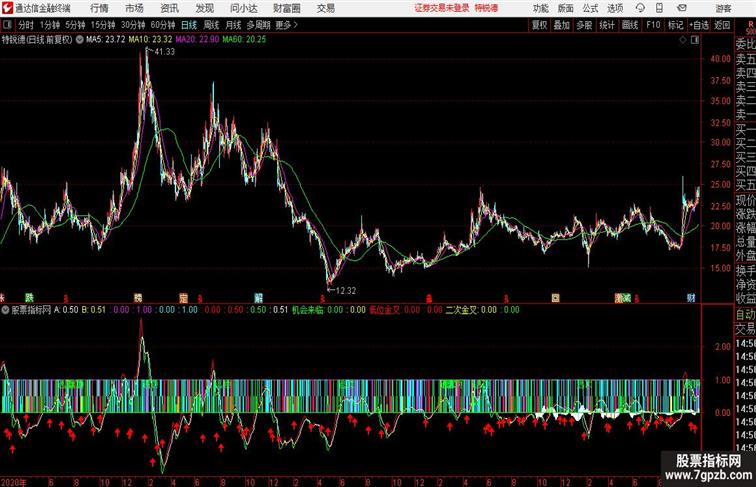This screenshot has width=756, height=487.
Task: Click the Tongdaxin red logo icon
Action: (7, 8)
